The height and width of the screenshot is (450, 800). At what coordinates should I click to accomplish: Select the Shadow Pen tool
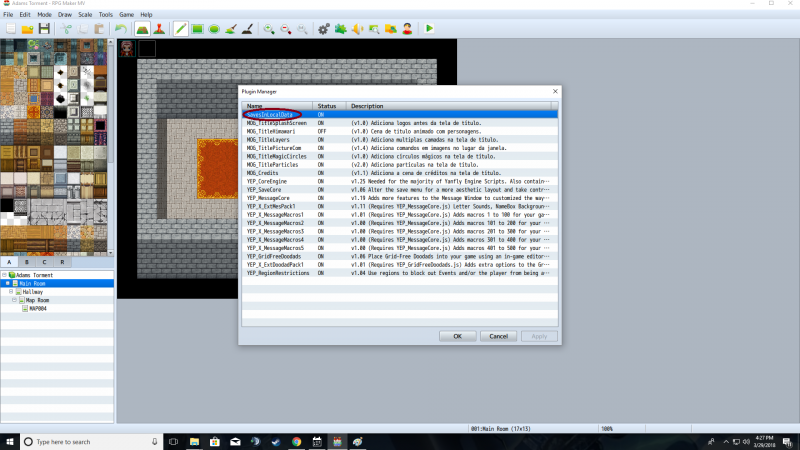(247, 29)
